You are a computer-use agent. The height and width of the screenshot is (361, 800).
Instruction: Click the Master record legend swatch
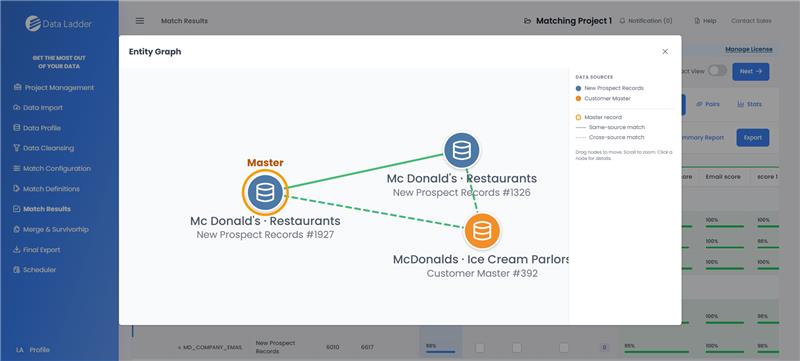(578, 117)
